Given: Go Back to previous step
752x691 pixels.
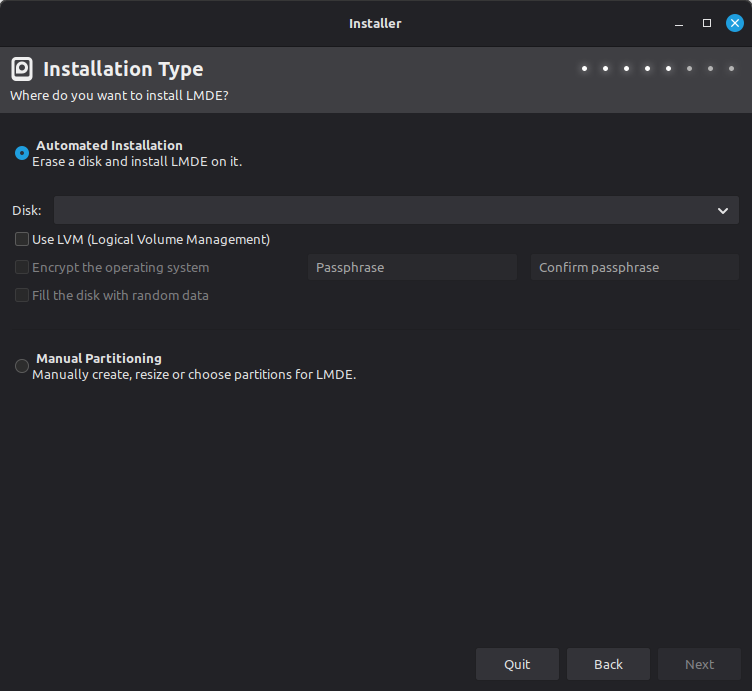Looking at the screenshot, I should tap(608, 664).
